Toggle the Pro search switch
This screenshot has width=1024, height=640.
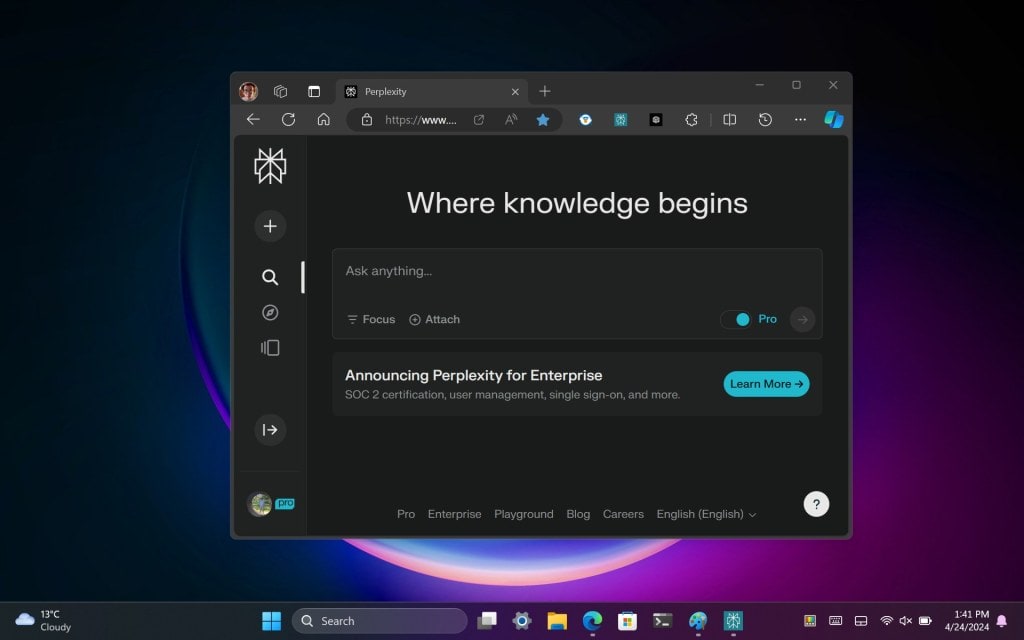(741, 319)
